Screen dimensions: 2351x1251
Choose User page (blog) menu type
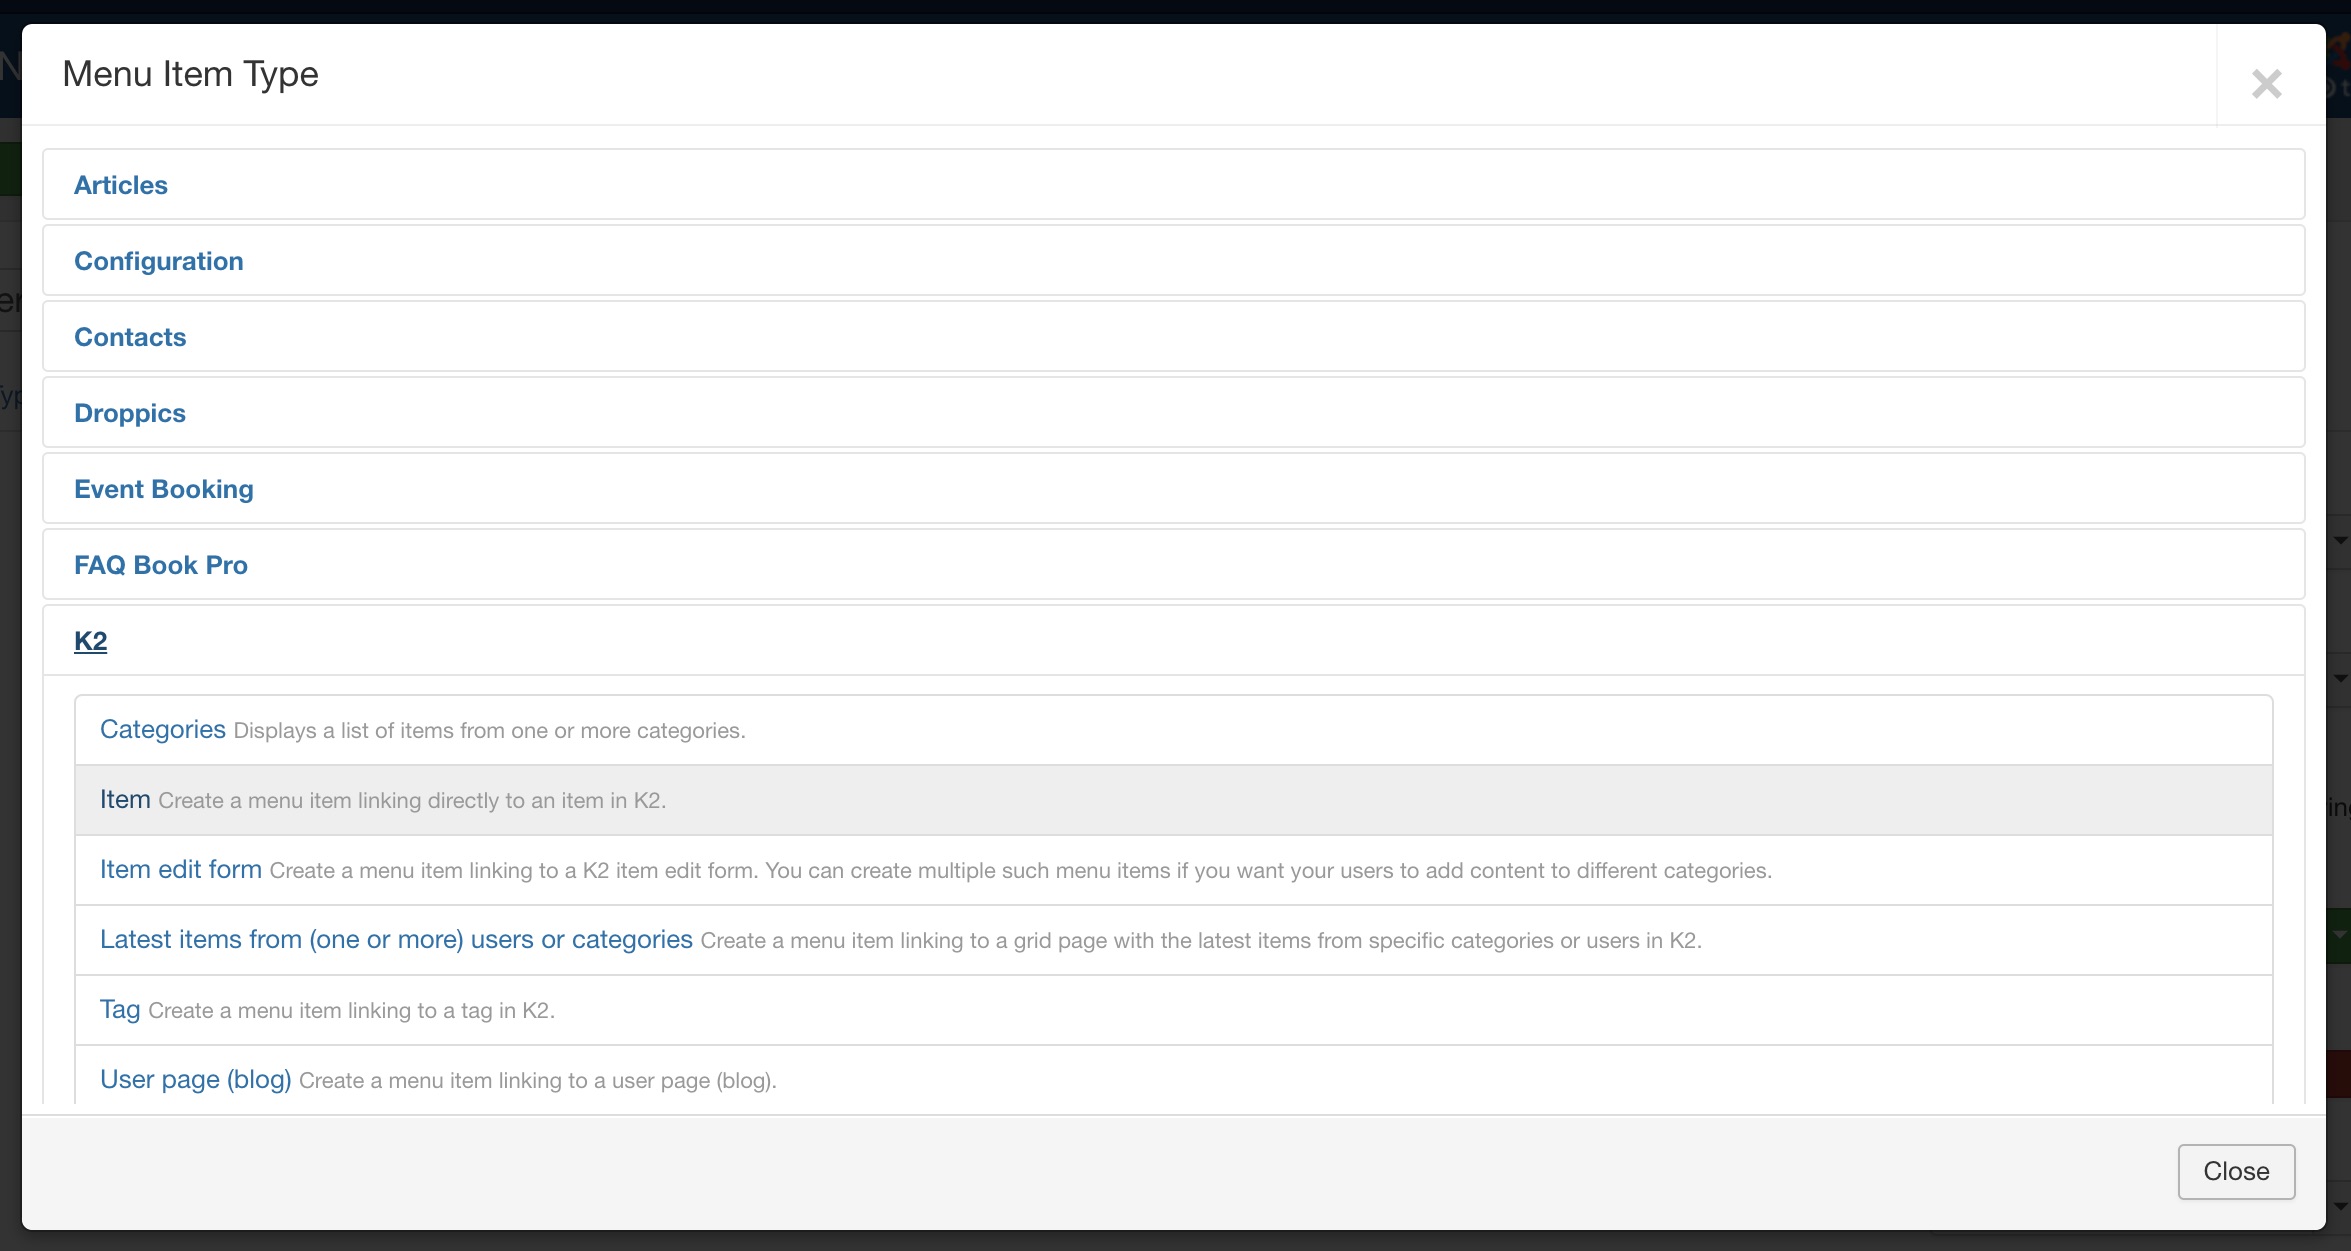[1174, 1076]
